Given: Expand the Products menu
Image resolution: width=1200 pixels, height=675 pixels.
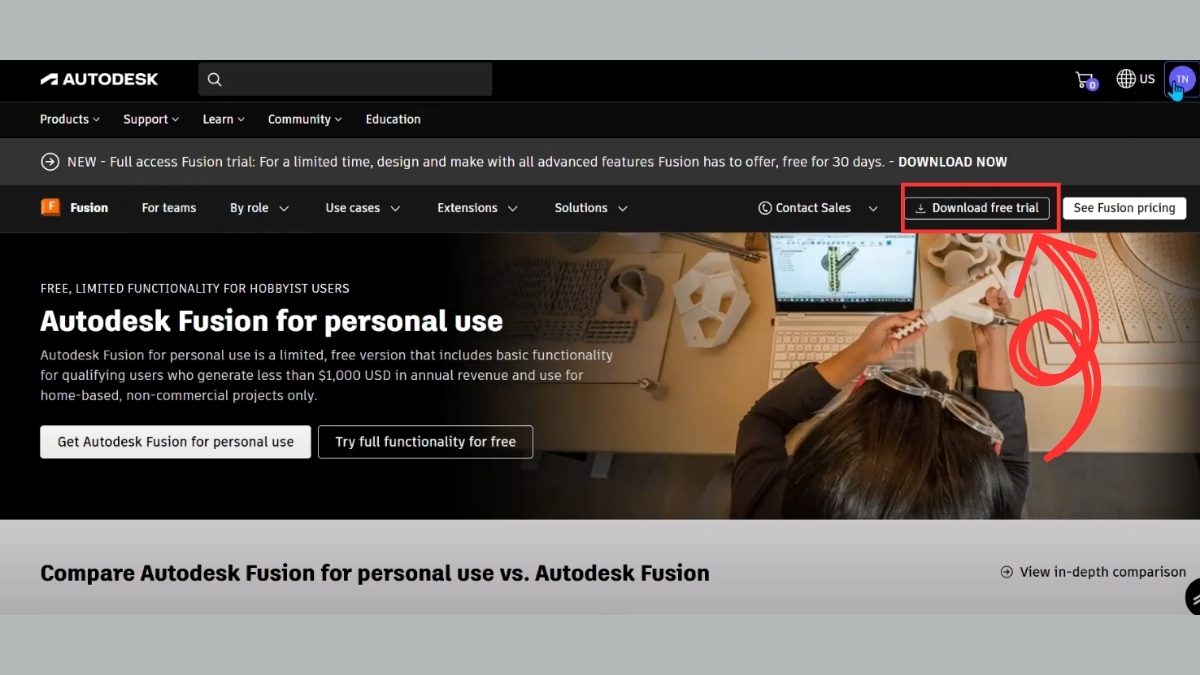Looking at the screenshot, I should tap(70, 119).
